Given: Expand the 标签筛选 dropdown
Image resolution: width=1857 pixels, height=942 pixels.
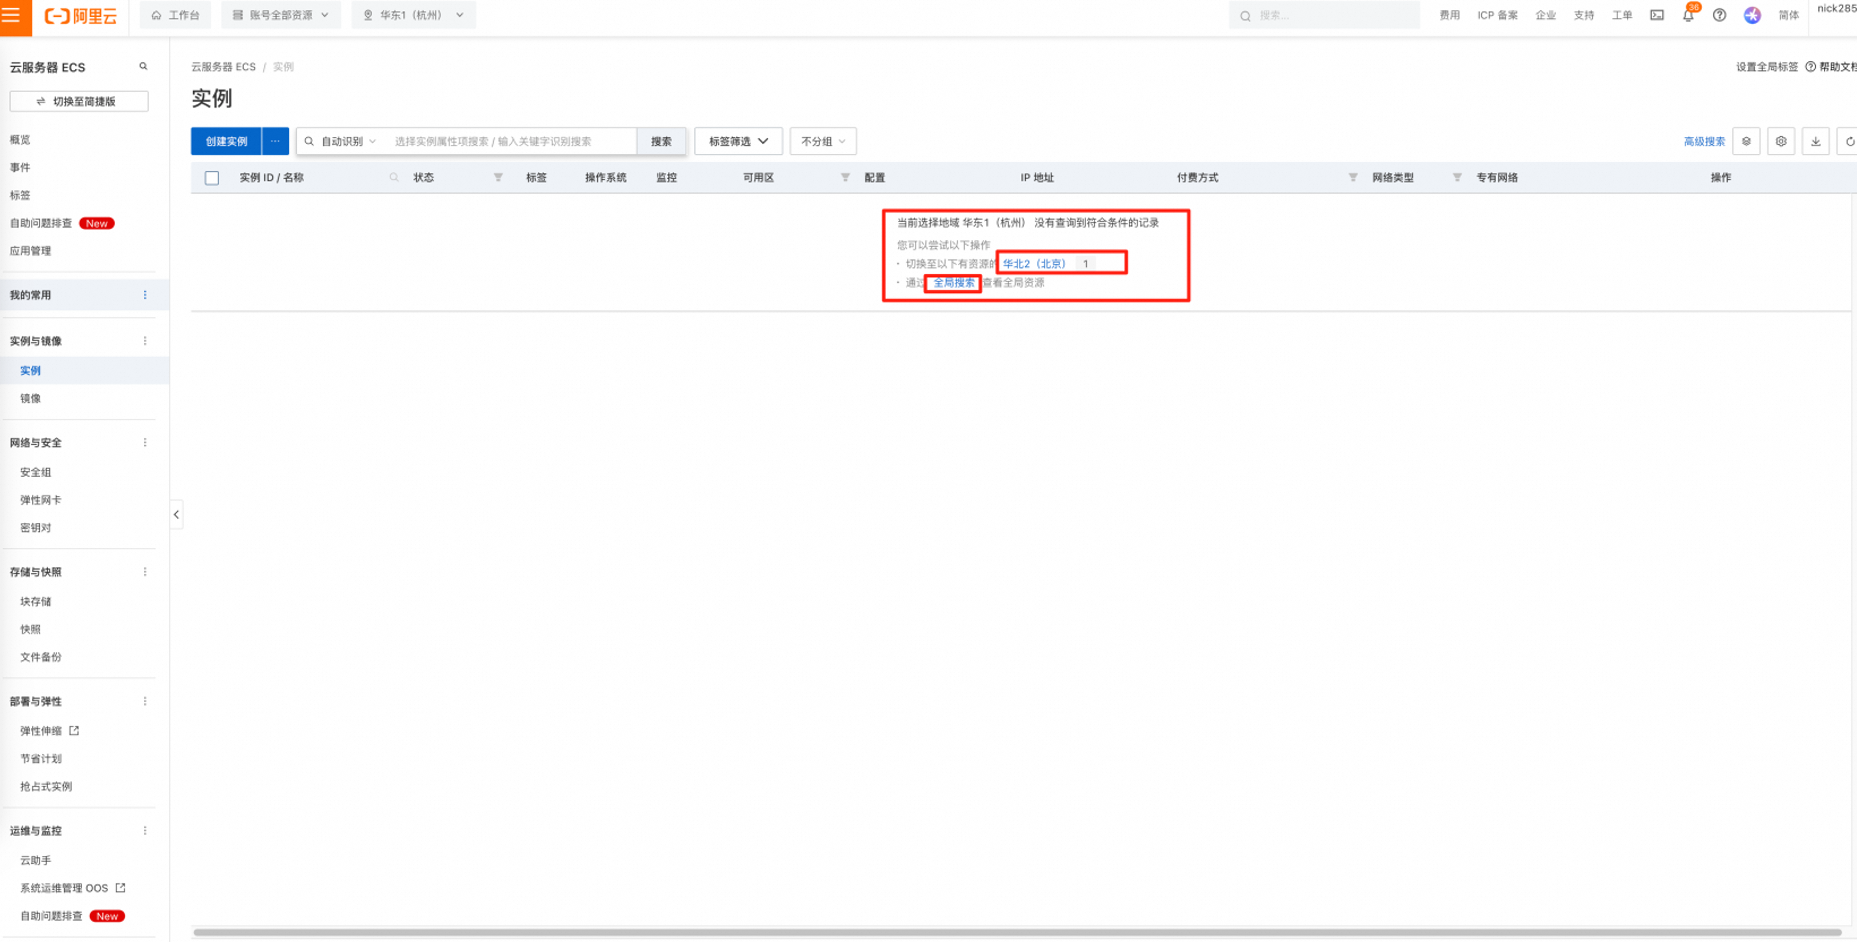Looking at the screenshot, I should click(x=739, y=141).
